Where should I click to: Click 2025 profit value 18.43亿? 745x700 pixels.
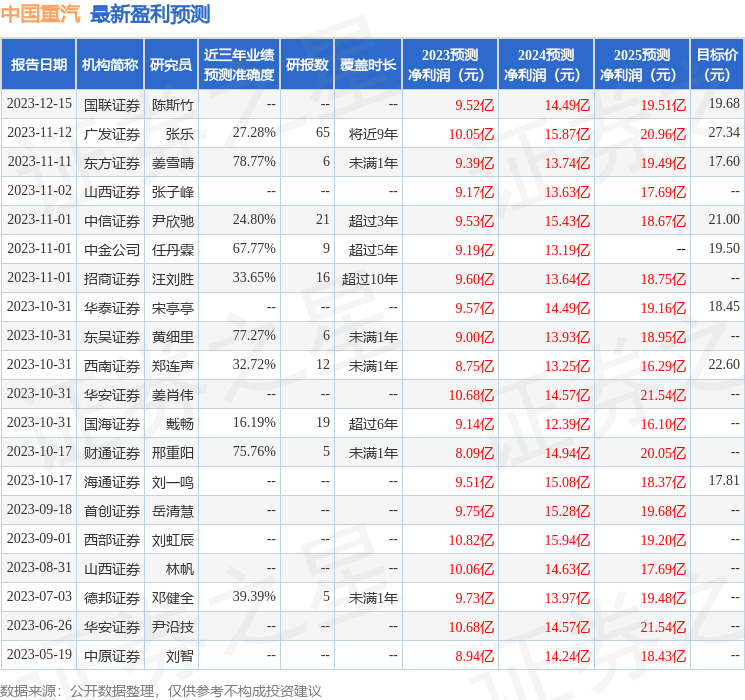(663, 656)
